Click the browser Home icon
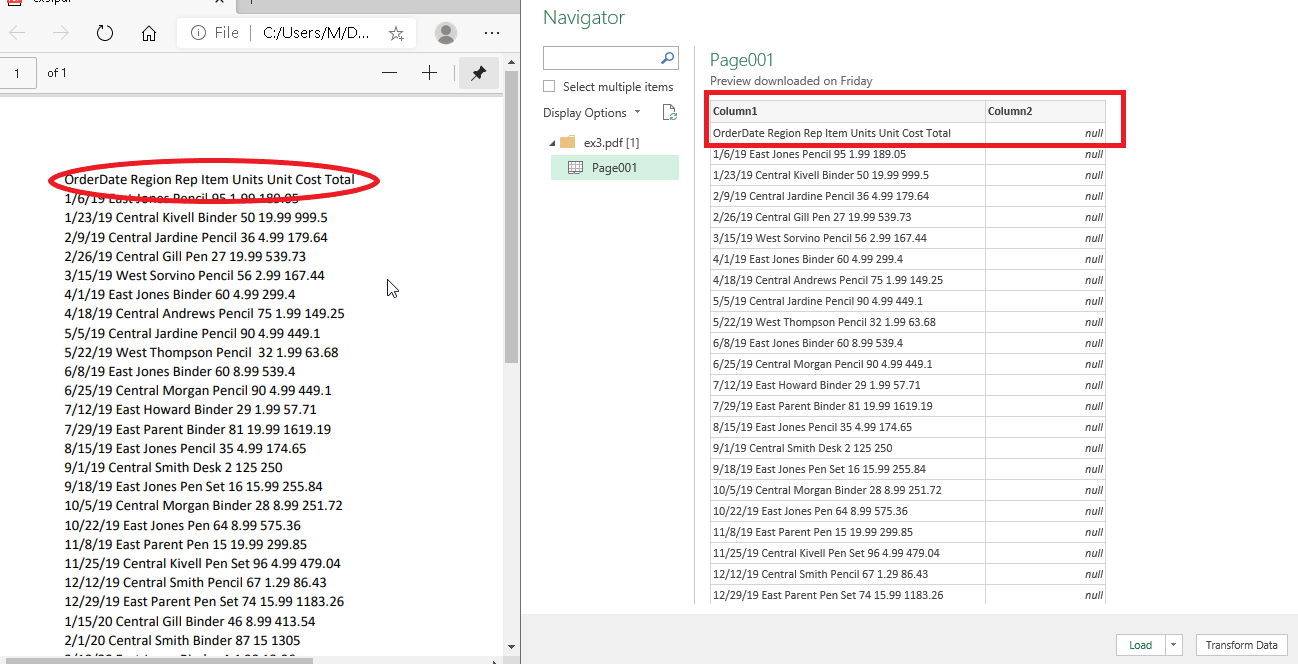Image resolution: width=1298 pixels, height=664 pixels. pyautogui.click(x=148, y=33)
